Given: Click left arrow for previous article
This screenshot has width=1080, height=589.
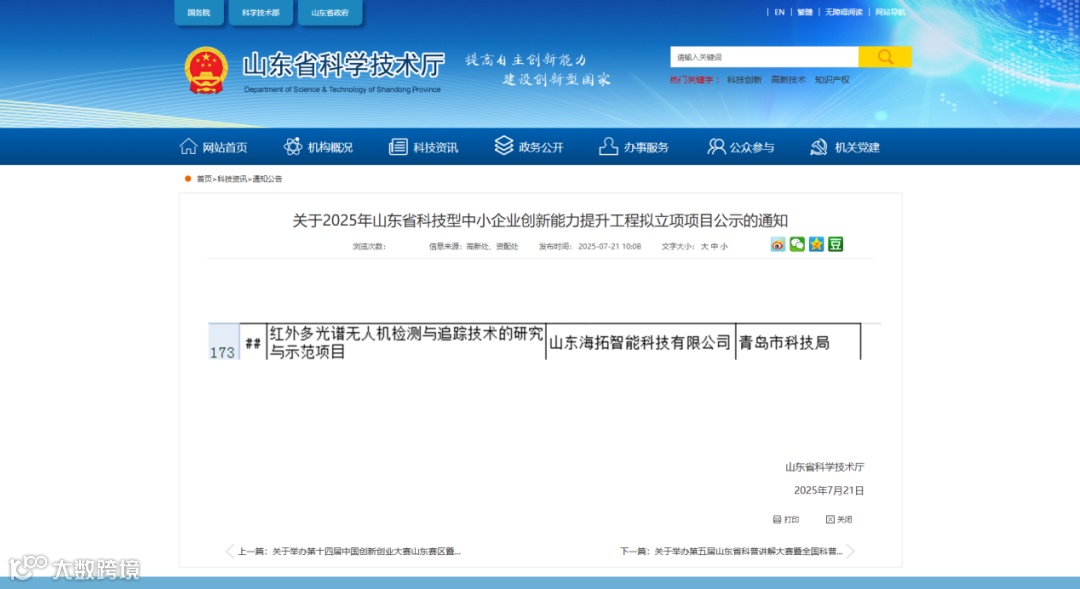Looking at the screenshot, I should [230, 551].
